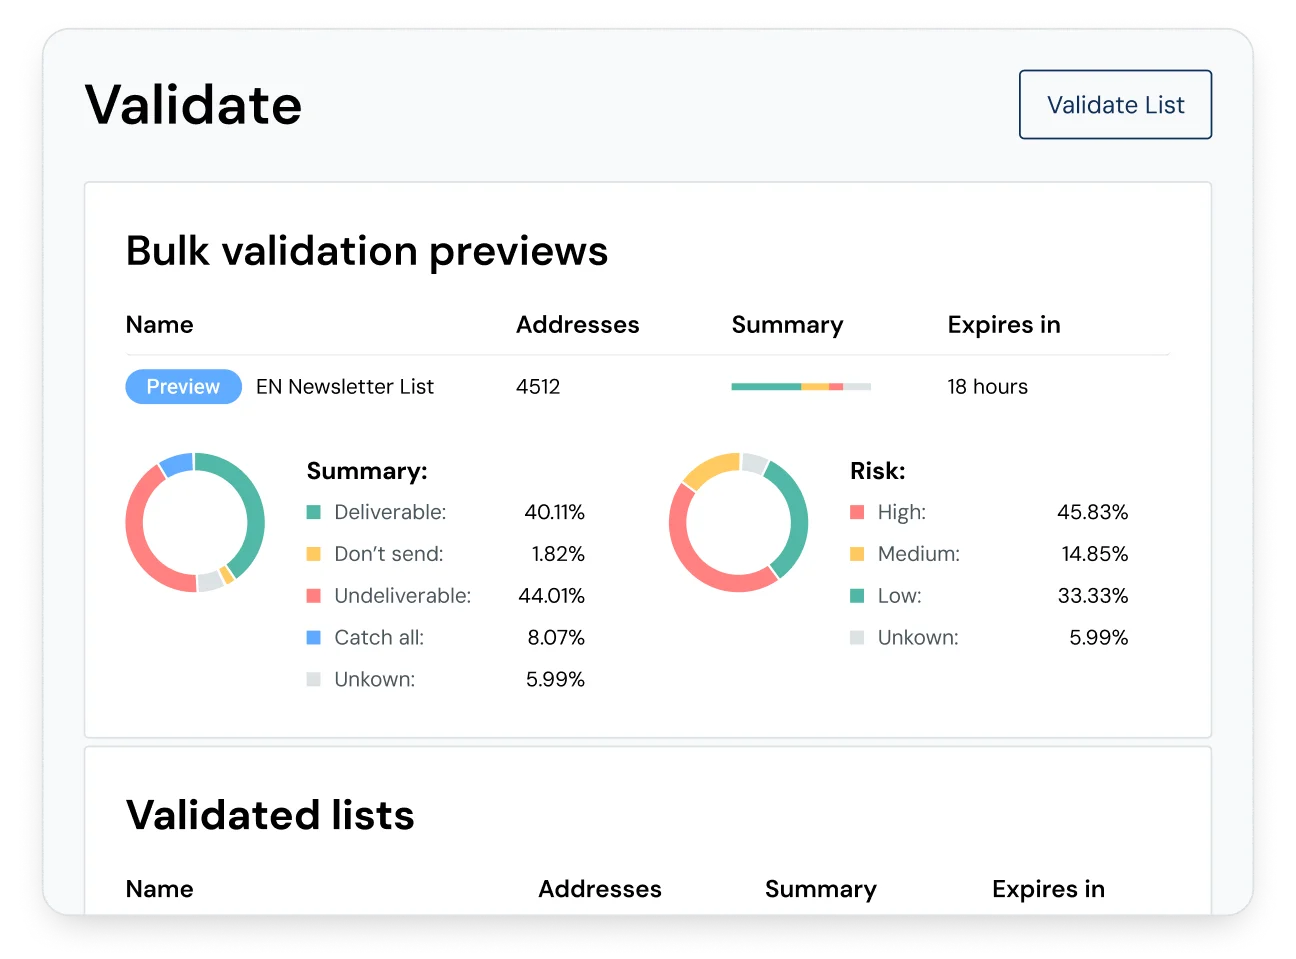Click the Name column header in Bulk validation previews

click(x=160, y=325)
